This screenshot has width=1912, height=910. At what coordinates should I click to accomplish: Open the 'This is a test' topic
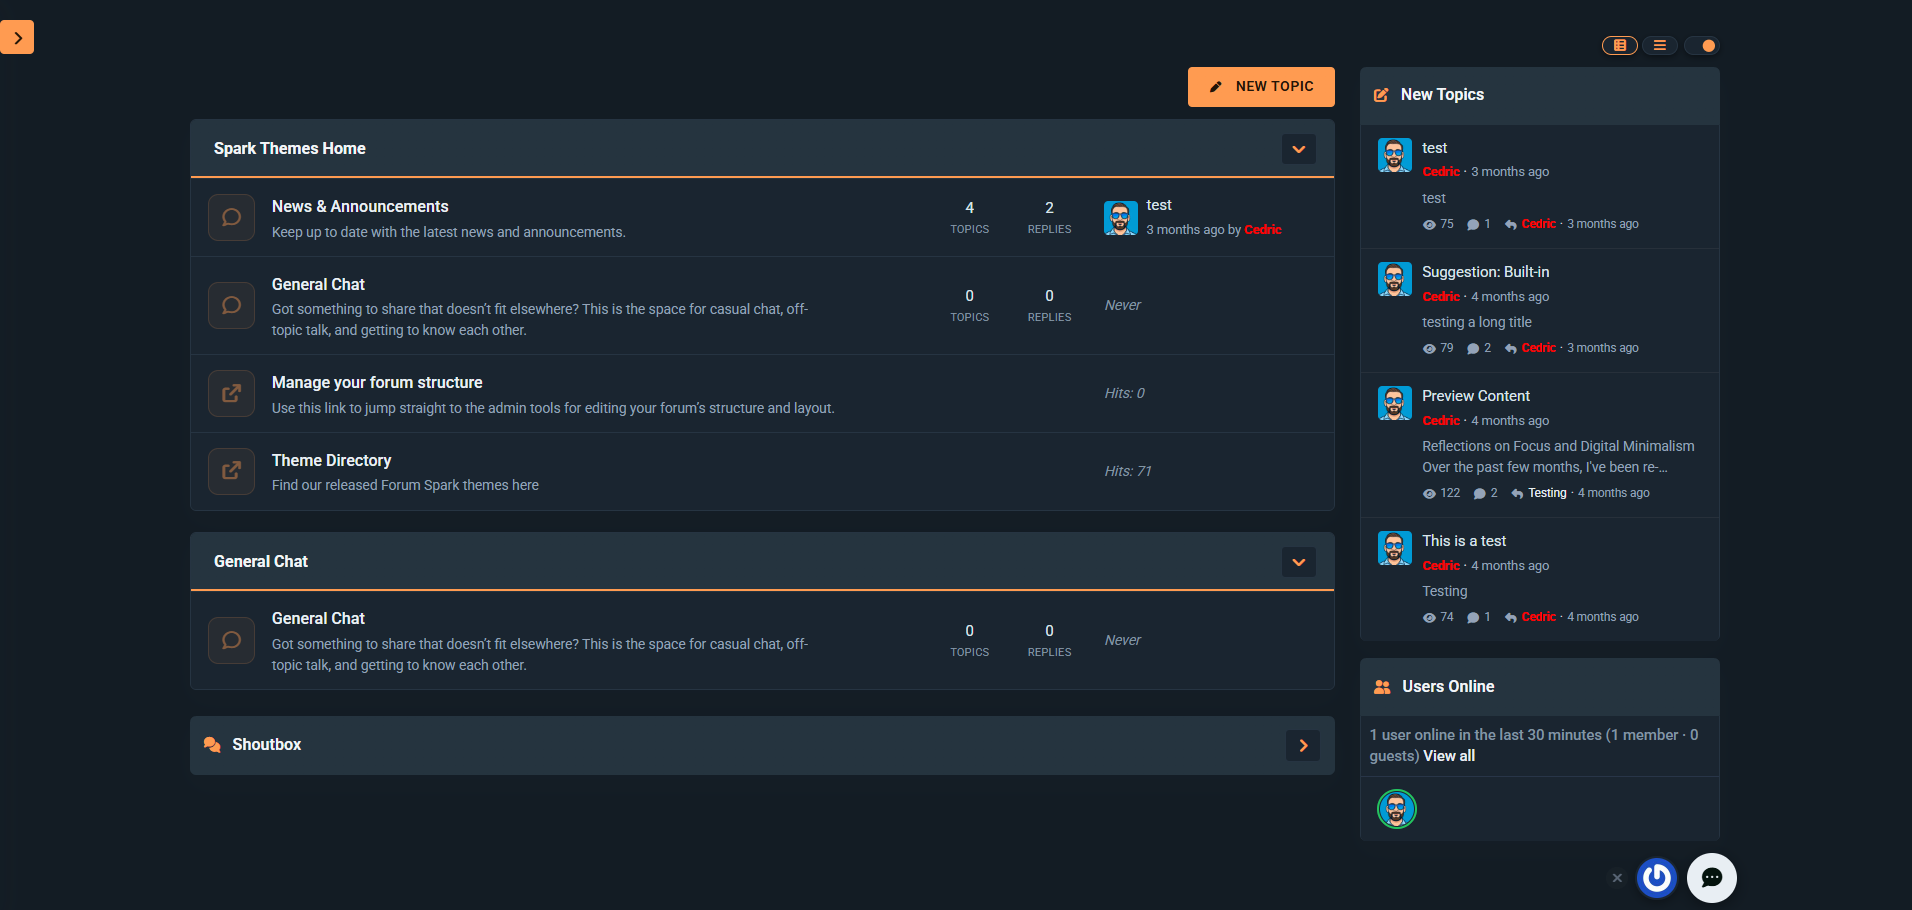1464,541
